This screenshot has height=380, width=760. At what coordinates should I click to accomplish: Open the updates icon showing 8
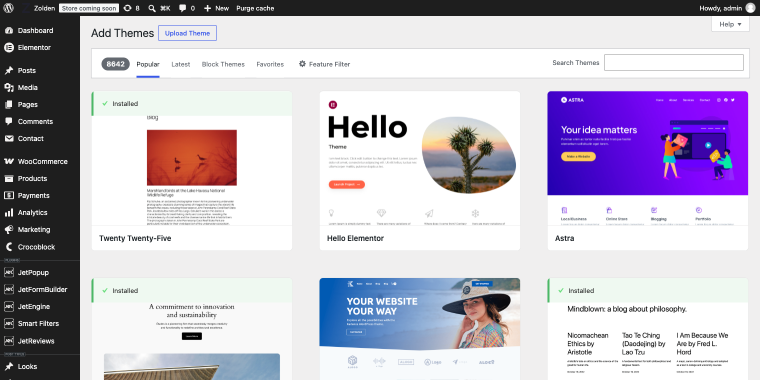[x=127, y=8]
